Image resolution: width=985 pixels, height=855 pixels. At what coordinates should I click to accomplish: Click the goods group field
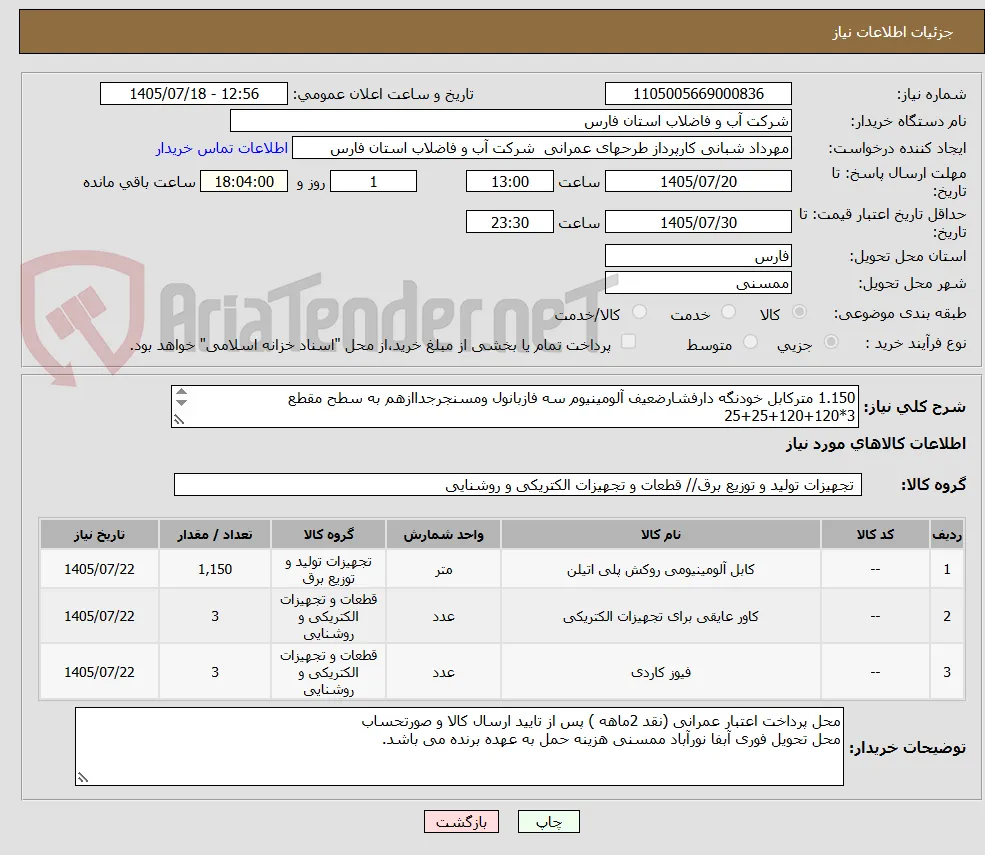coord(518,485)
